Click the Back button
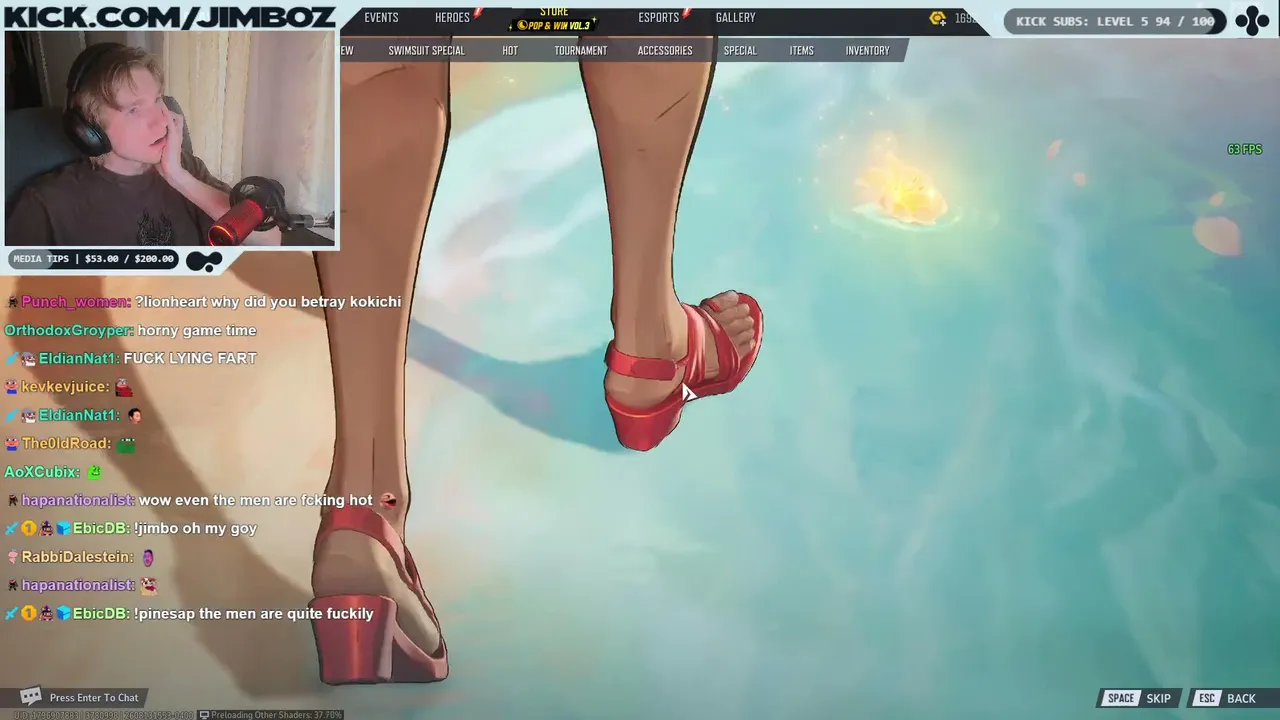Image resolution: width=1280 pixels, height=720 pixels. [1226, 698]
